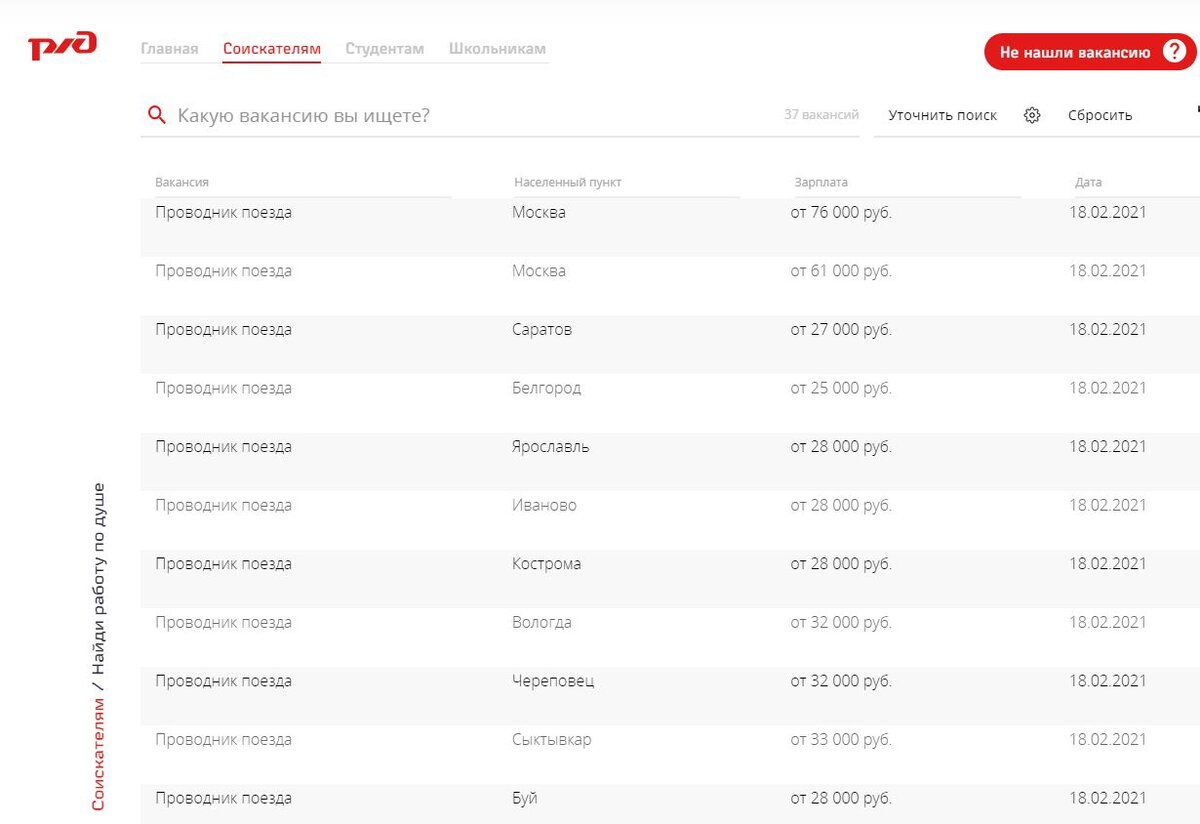1200x824 pixels.
Task: Click the Сыктывкар location cell
Action: pyautogui.click(x=552, y=740)
